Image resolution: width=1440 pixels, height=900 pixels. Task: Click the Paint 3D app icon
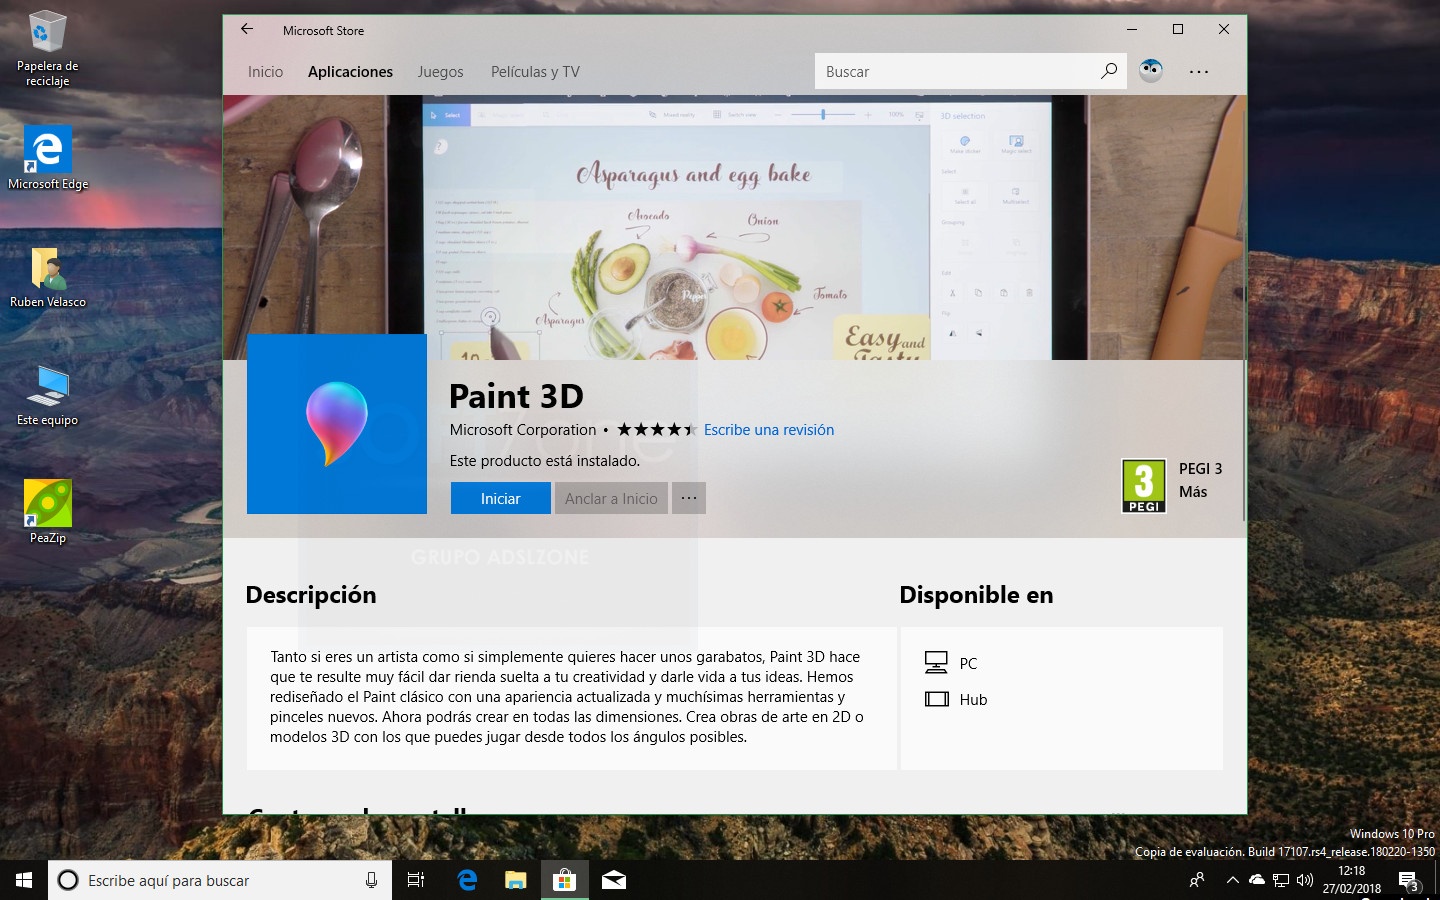coord(337,424)
